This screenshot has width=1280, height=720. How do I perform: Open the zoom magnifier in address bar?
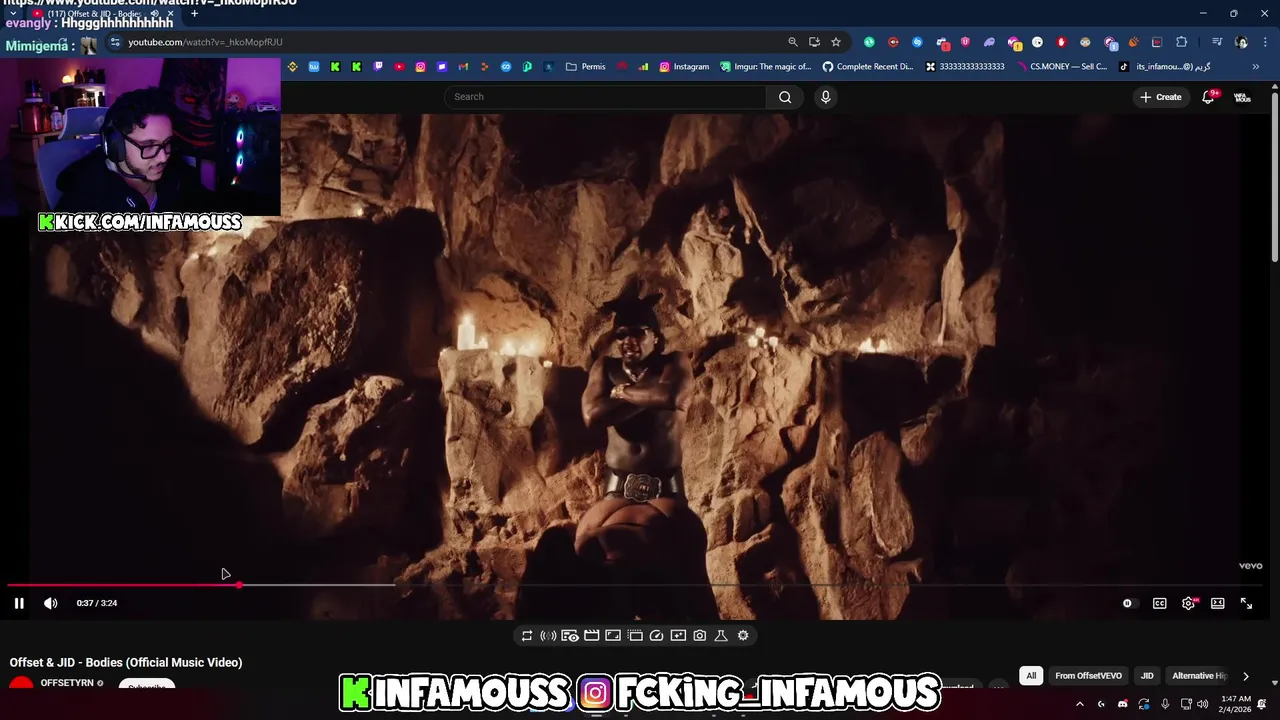(793, 42)
